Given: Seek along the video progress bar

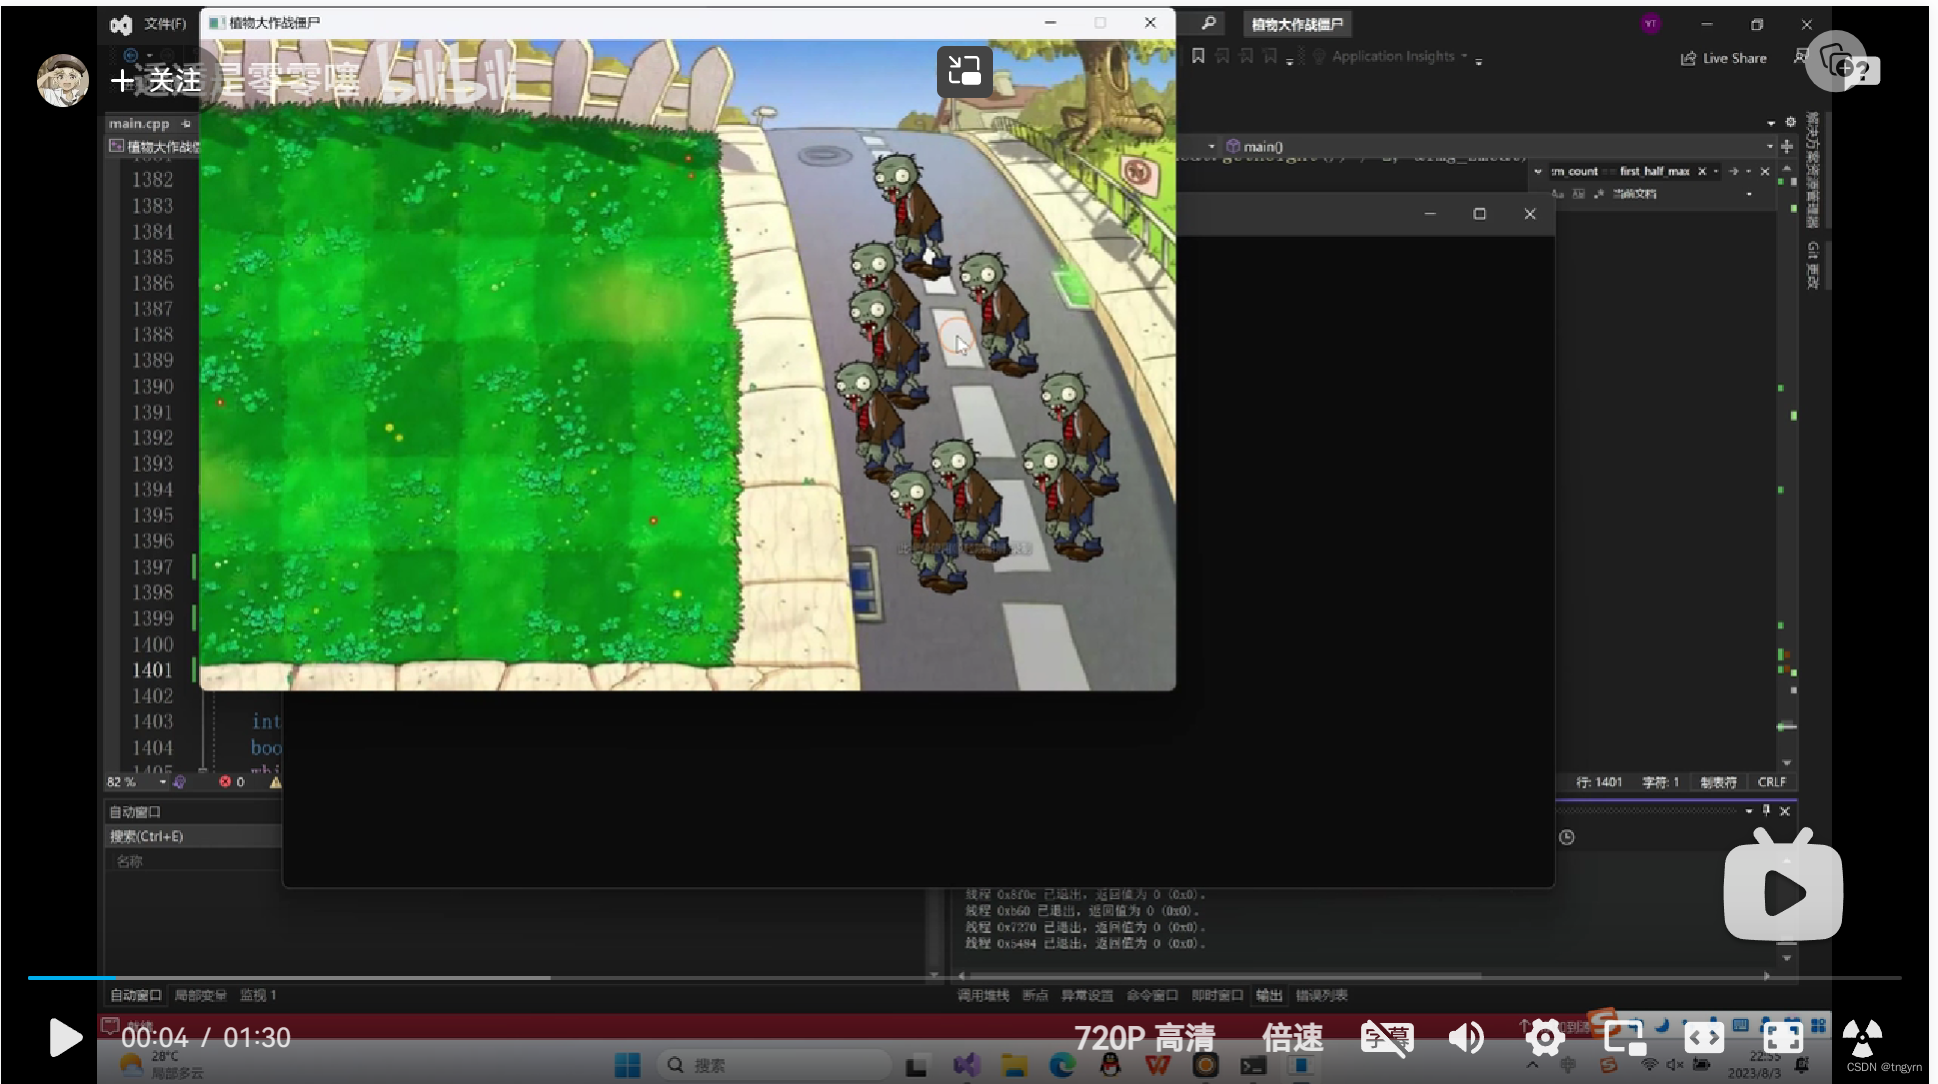Looking at the screenshot, I should [x=700, y=977].
